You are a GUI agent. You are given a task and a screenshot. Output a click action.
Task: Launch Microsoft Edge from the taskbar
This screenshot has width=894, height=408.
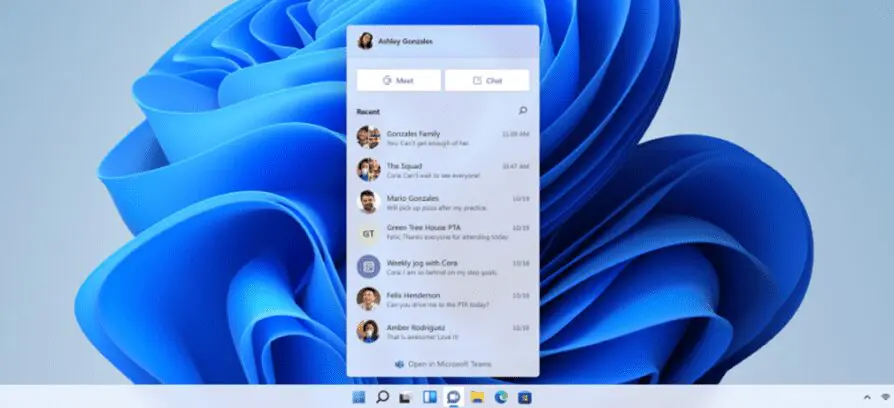pos(501,397)
